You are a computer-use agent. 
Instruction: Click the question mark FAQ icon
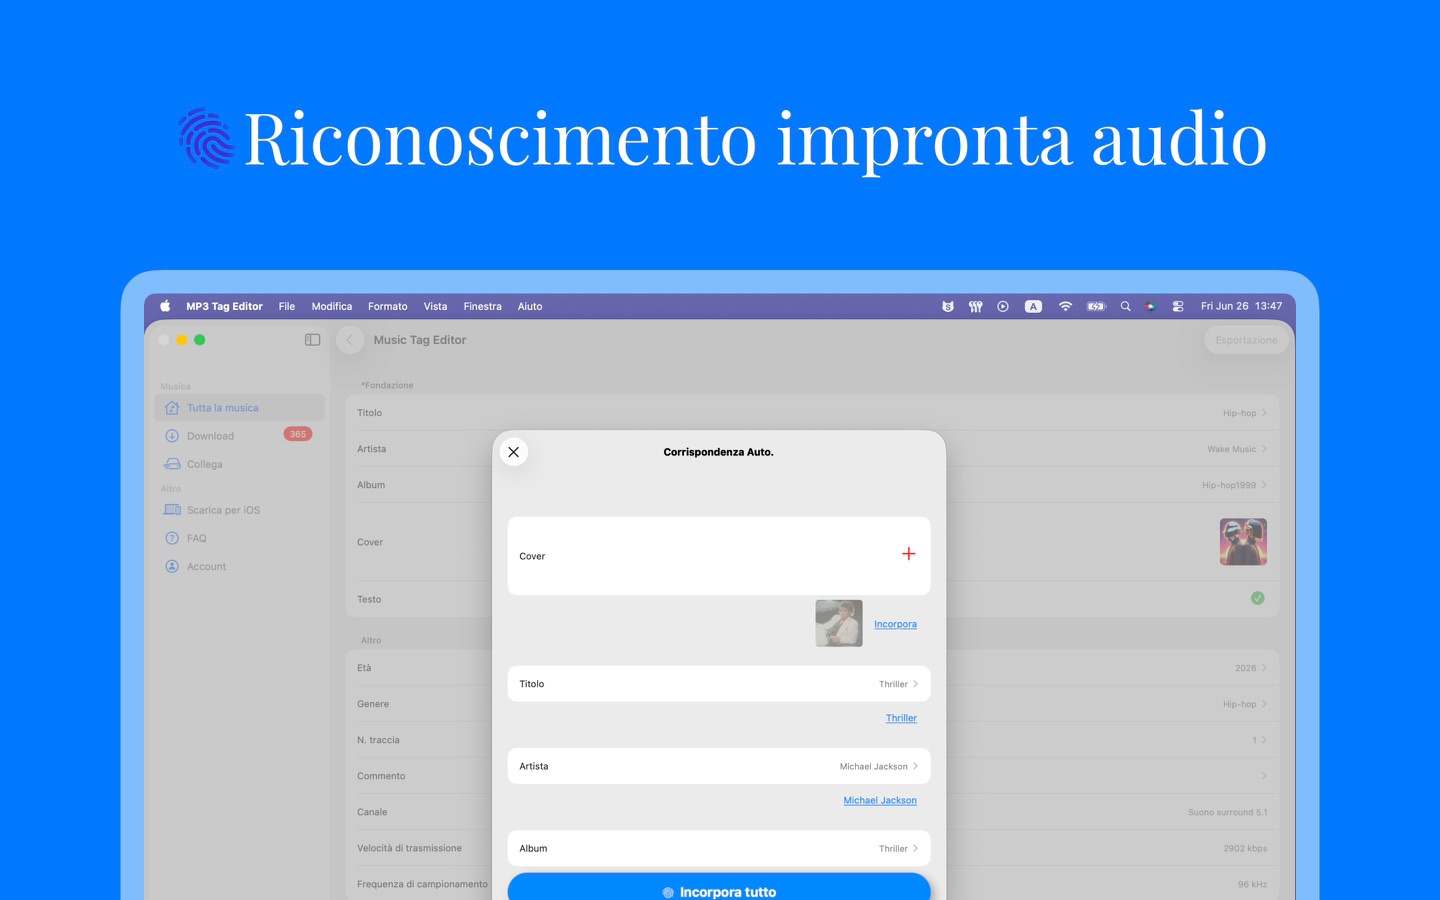(x=172, y=538)
